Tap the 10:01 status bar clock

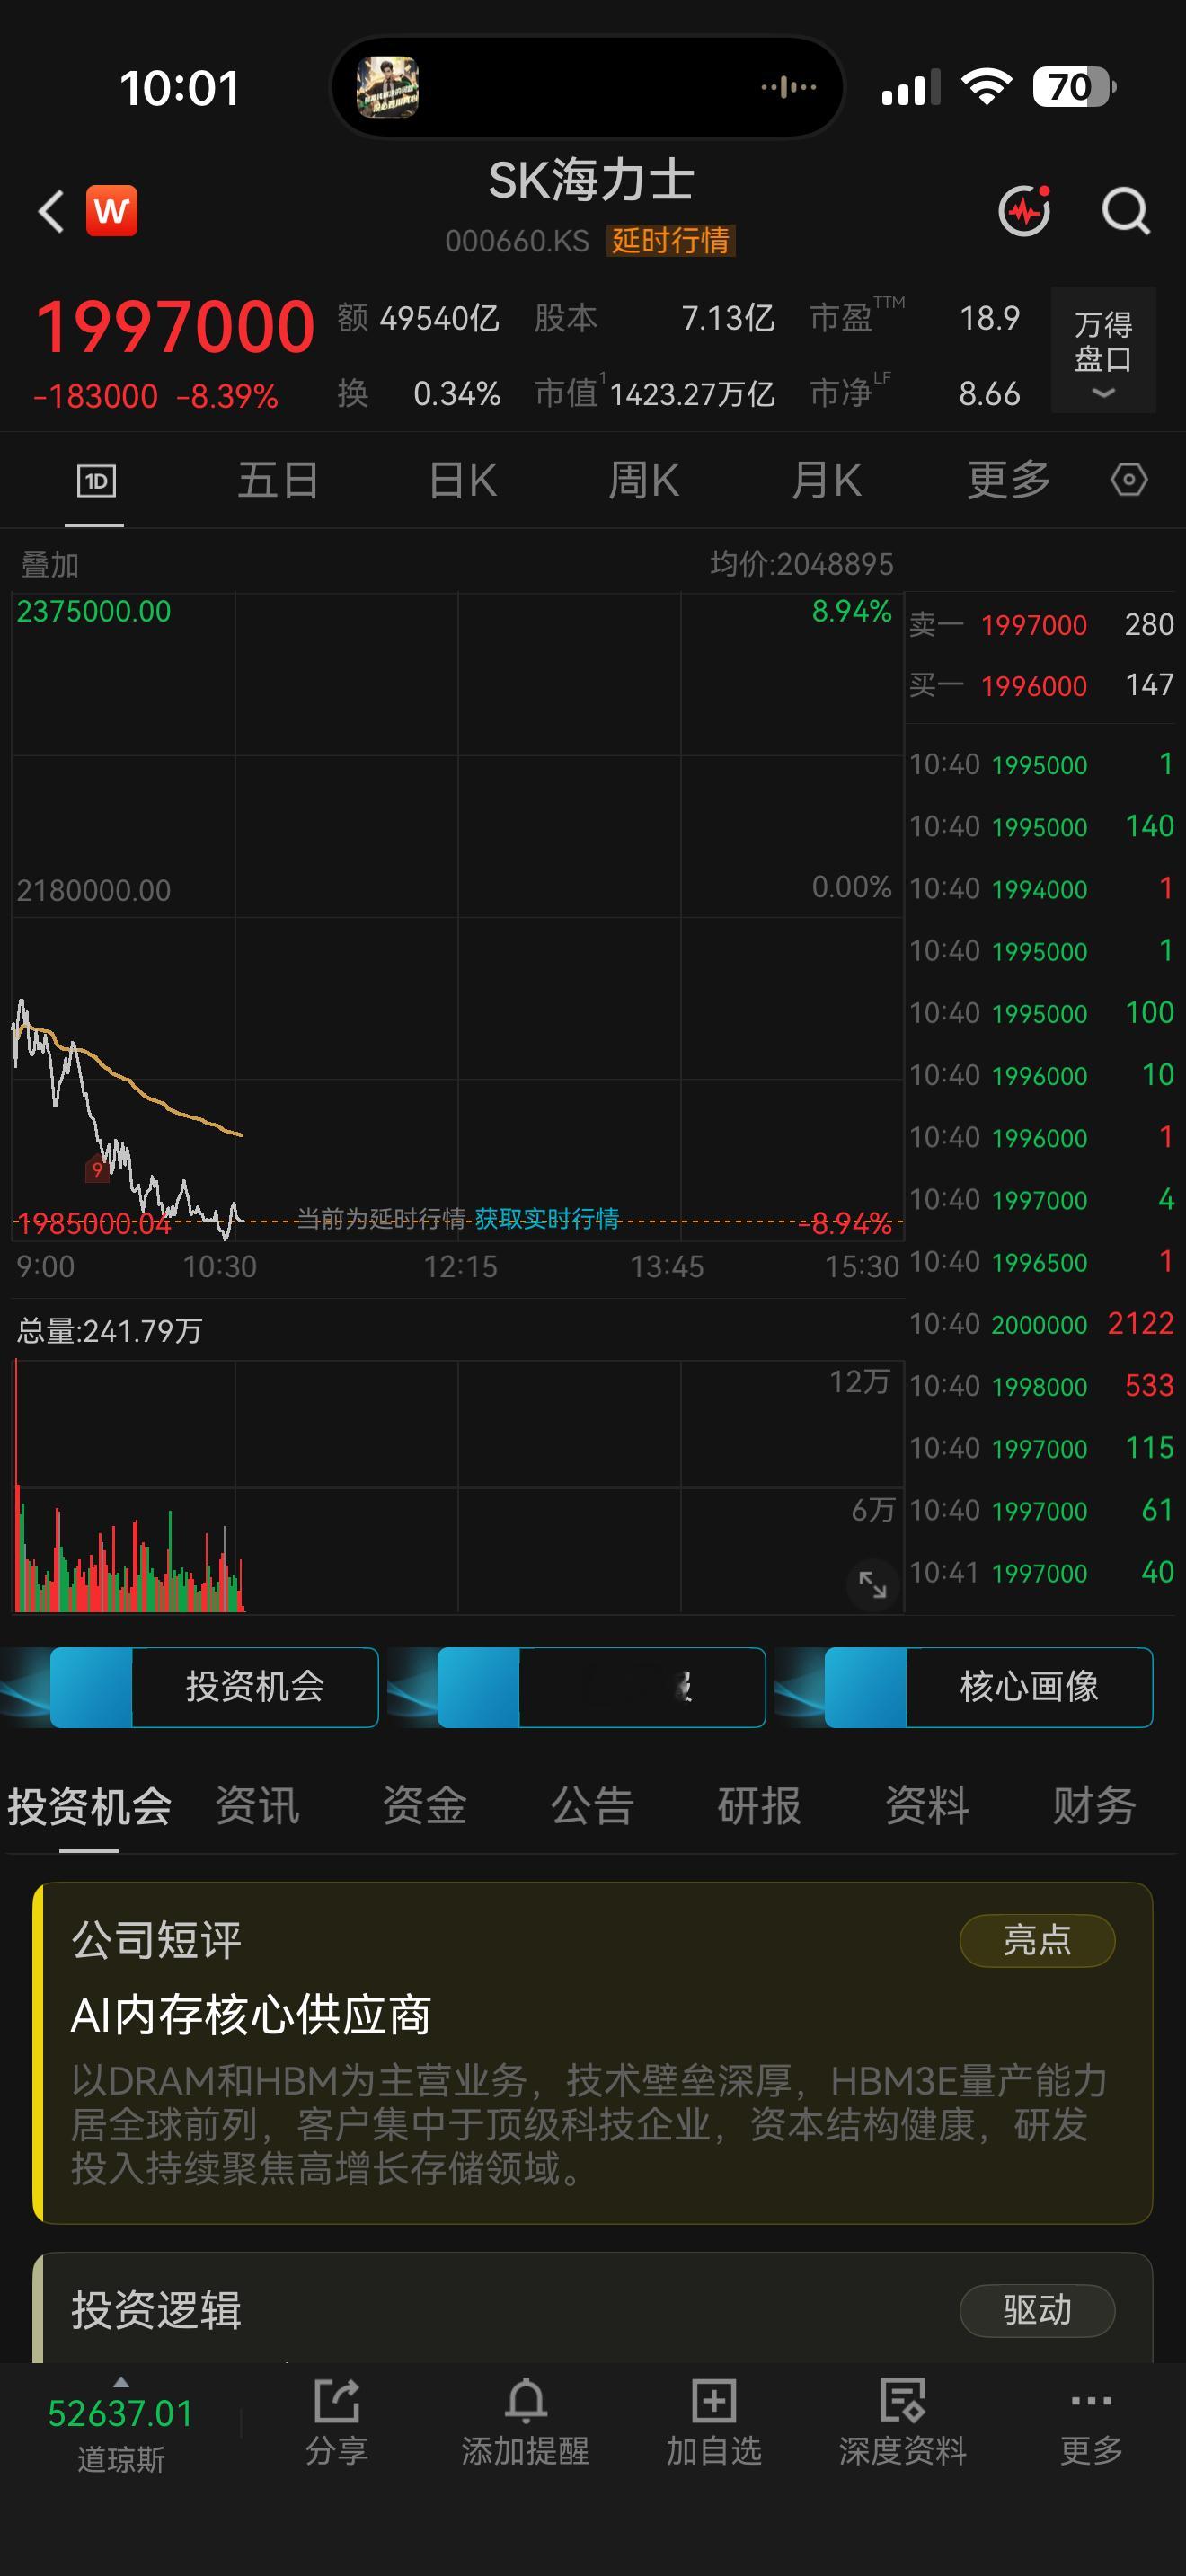[180, 88]
